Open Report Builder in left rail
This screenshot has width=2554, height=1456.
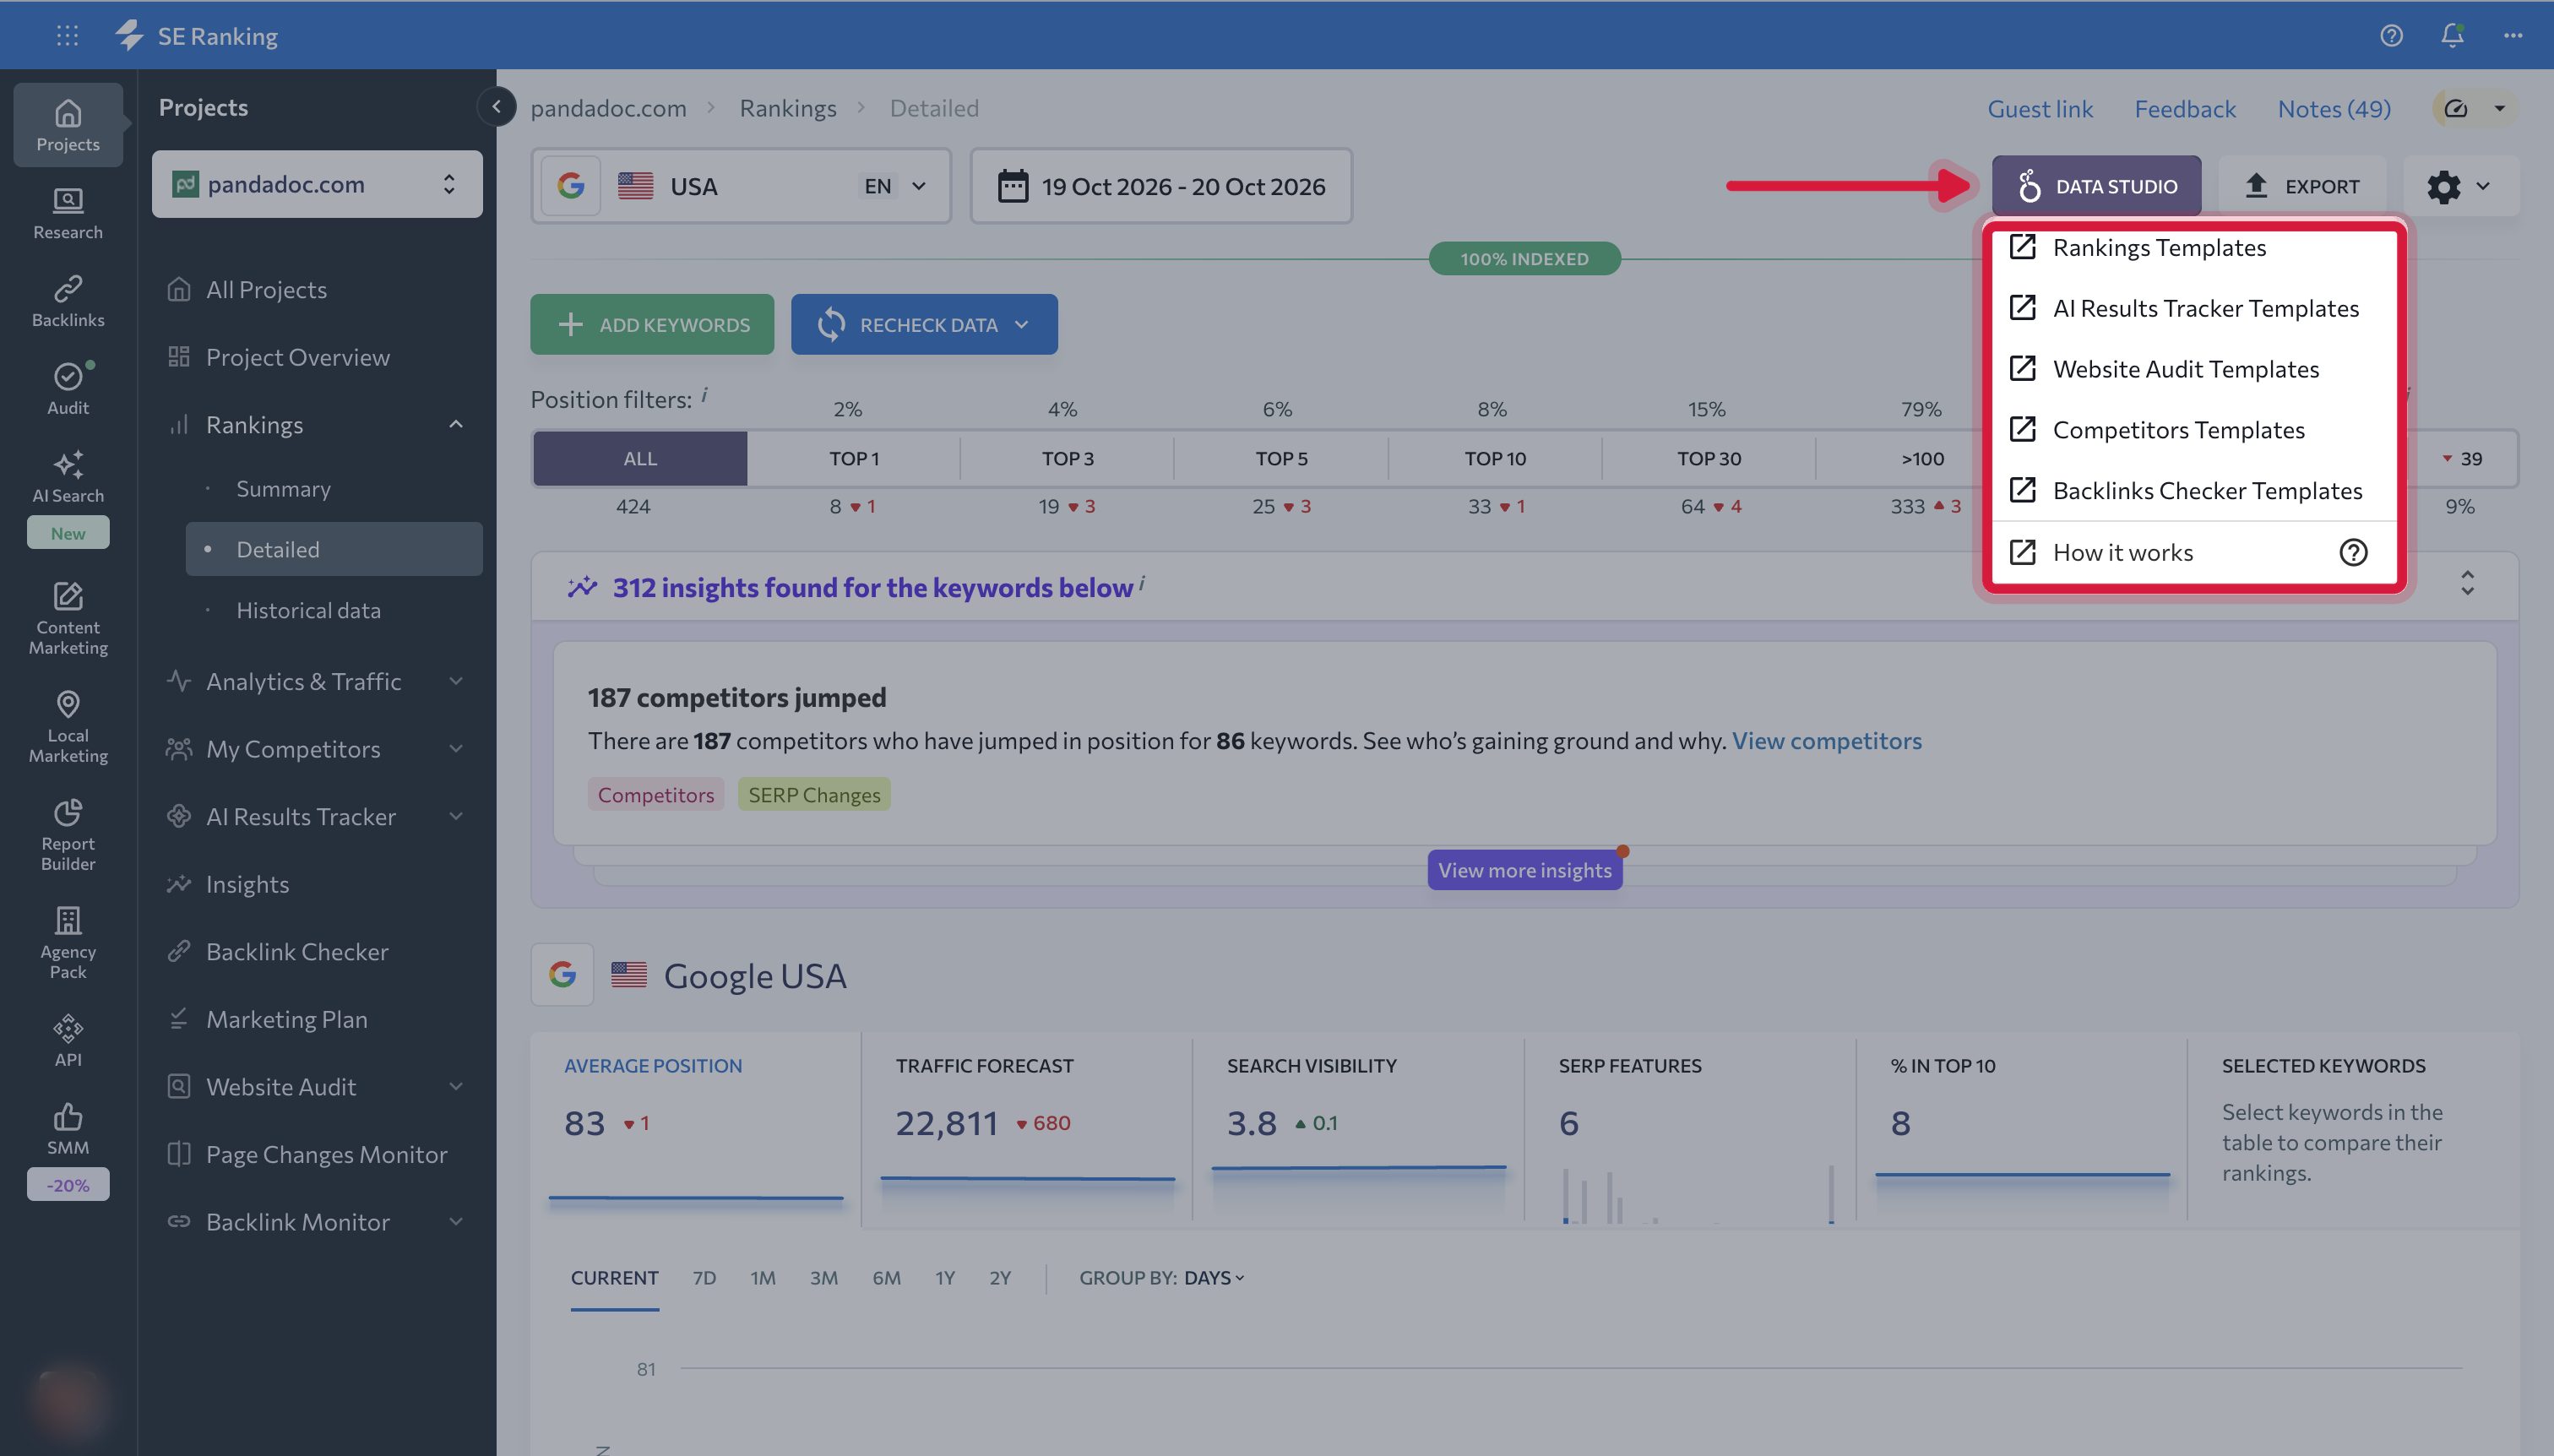(68, 835)
